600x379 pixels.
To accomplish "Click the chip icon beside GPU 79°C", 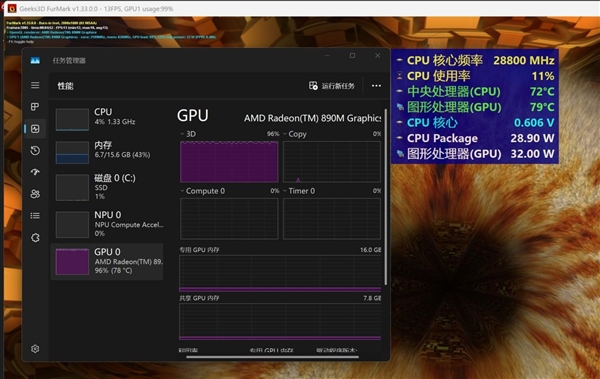I will click(400, 107).
